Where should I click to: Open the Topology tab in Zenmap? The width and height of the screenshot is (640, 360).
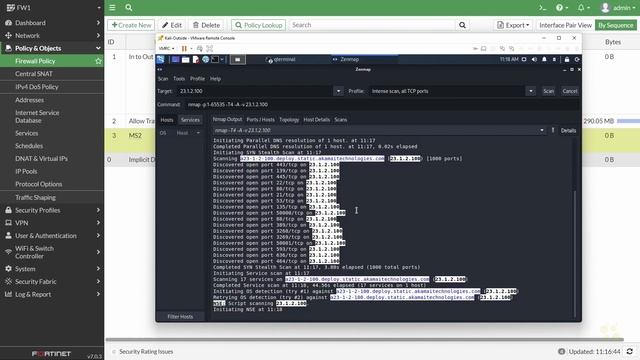[289, 120]
